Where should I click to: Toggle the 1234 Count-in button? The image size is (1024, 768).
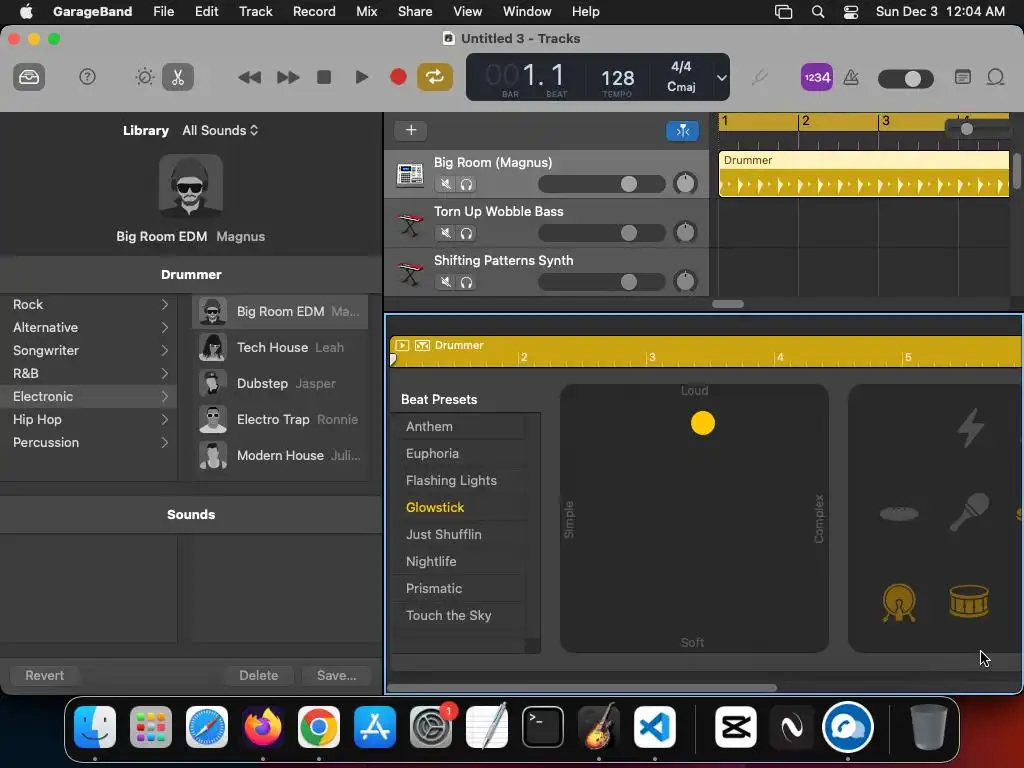(x=816, y=77)
